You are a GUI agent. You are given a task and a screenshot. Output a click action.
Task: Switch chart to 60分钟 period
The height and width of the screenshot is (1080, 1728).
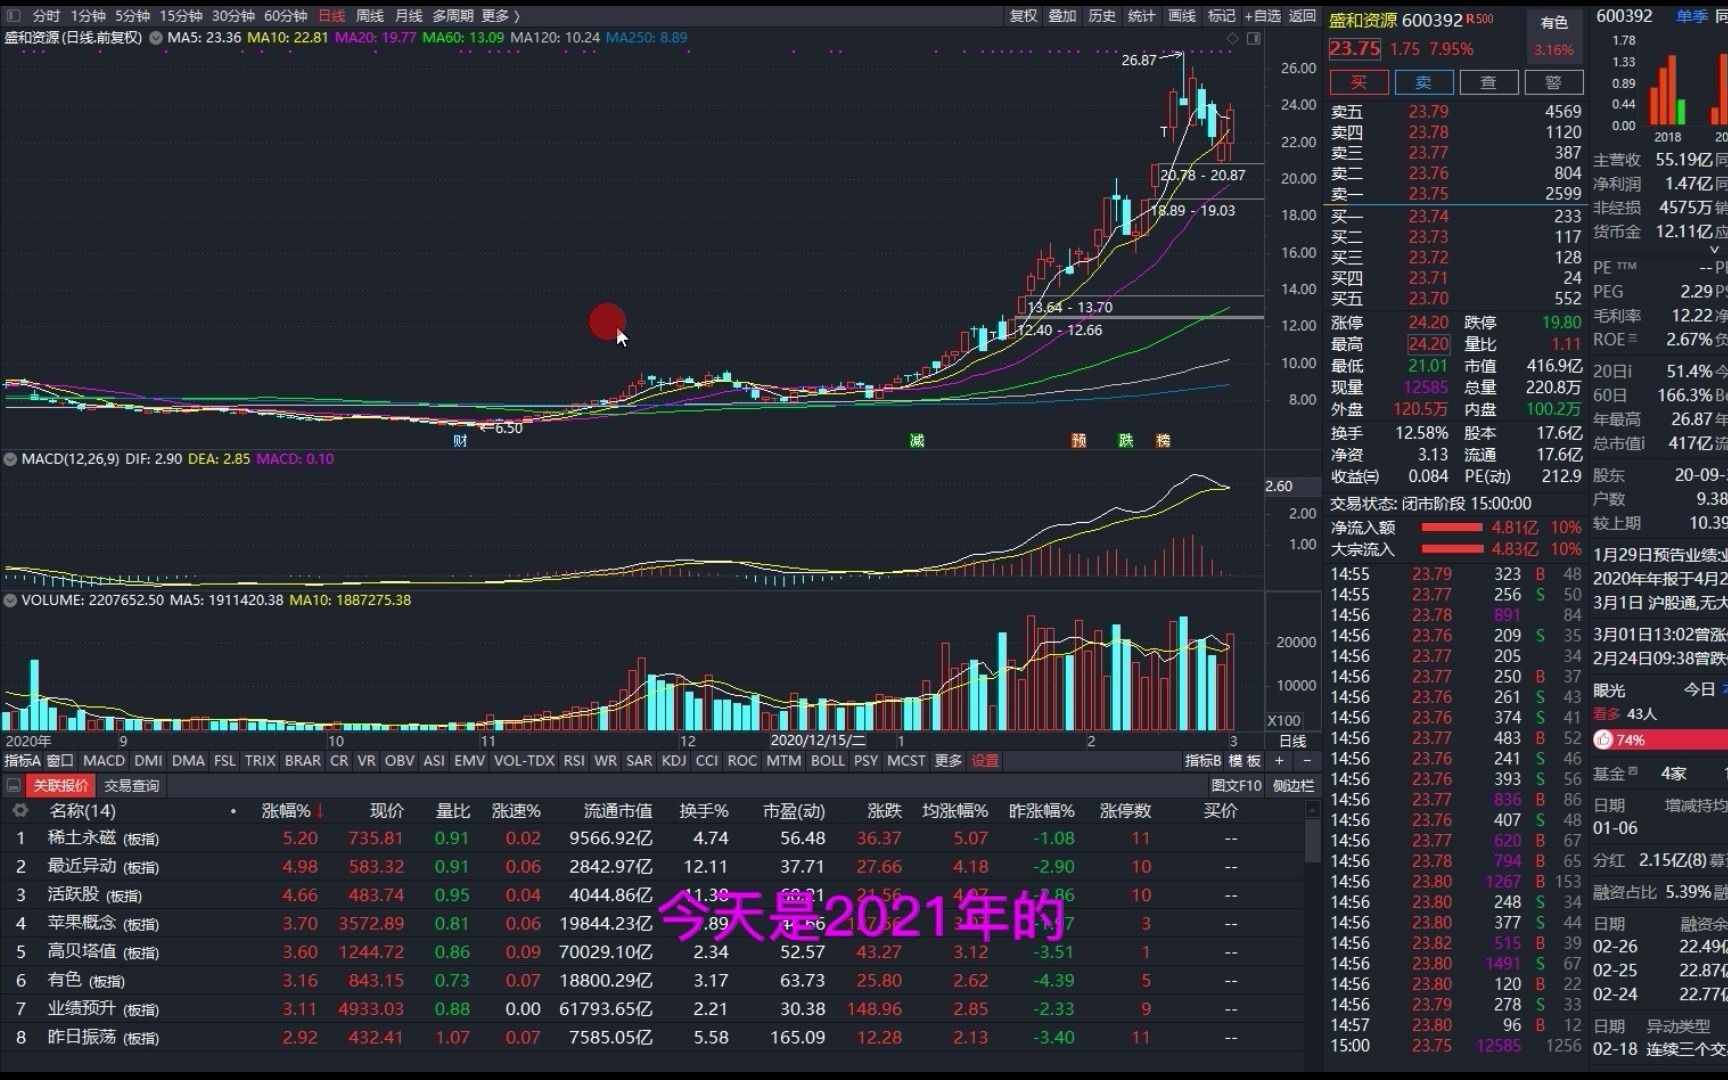point(286,16)
